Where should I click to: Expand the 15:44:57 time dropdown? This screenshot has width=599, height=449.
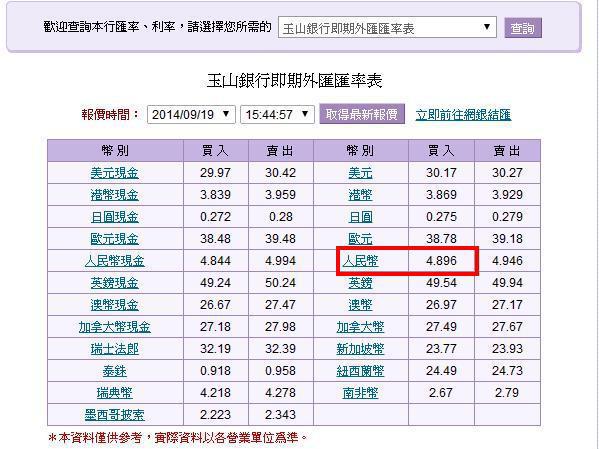(277, 114)
